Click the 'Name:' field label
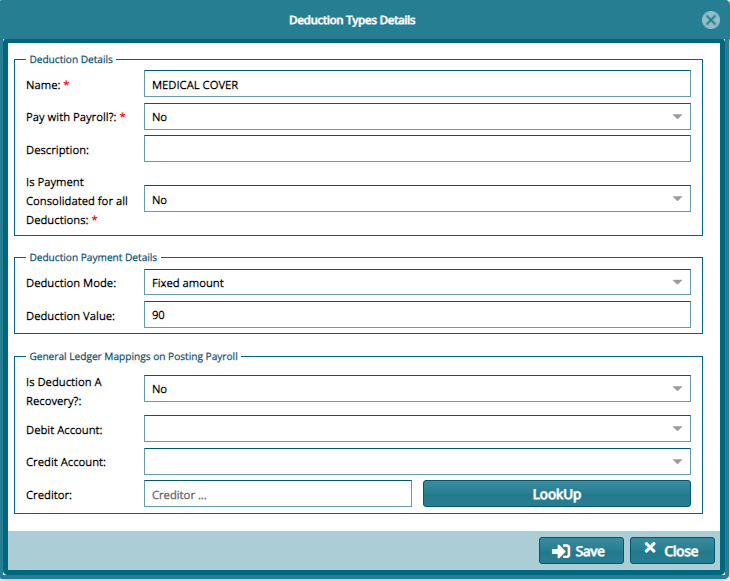 tap(43, 85)
